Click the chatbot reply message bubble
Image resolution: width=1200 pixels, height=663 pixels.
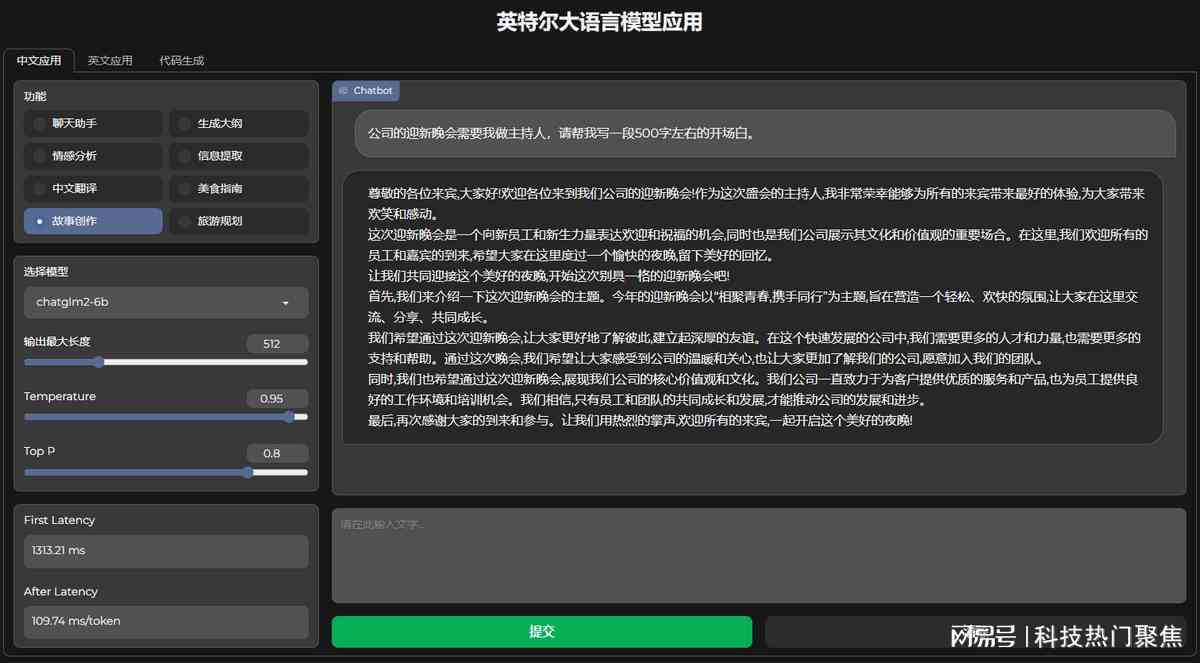(x=752, y=308)
